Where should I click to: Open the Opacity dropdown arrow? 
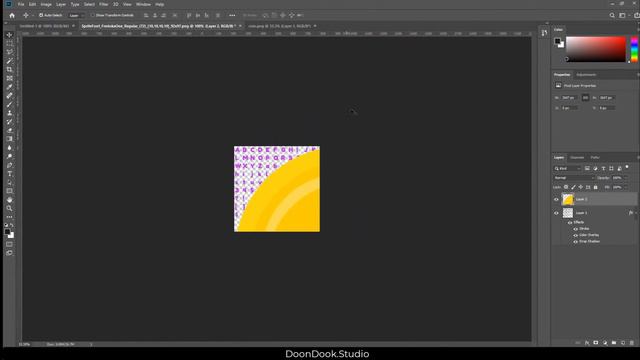click(625, 178)
